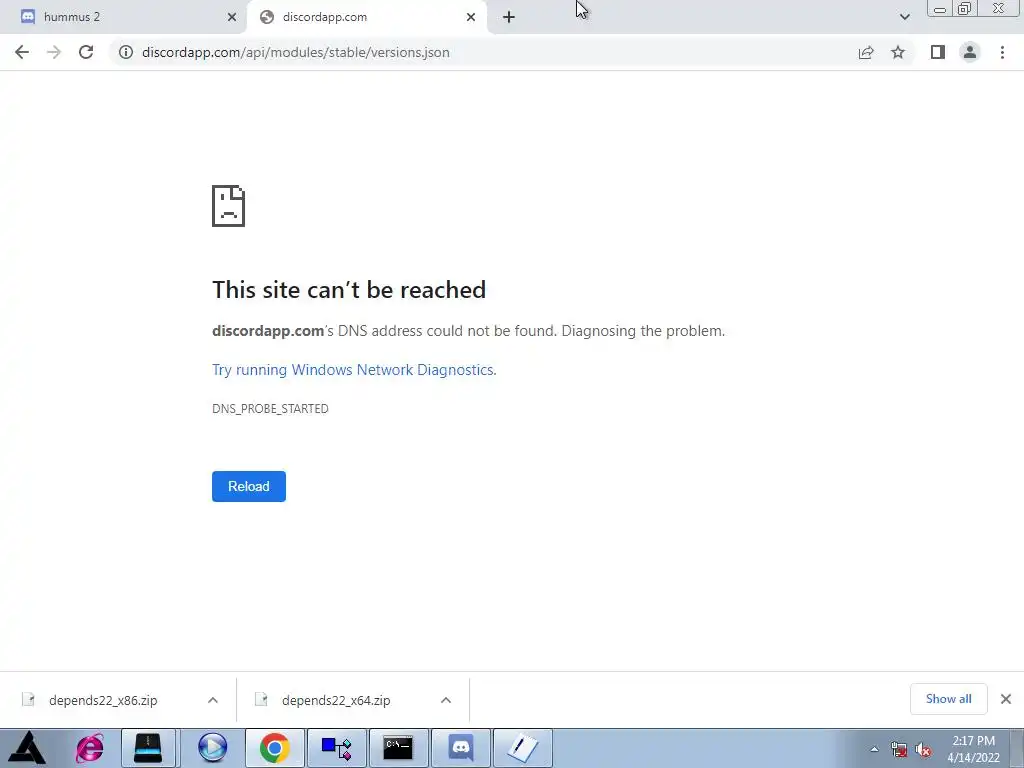Open Command Prompt from the taskbar
The width and height of the screenshot is (1024, 768).
[x=398, y=748]
